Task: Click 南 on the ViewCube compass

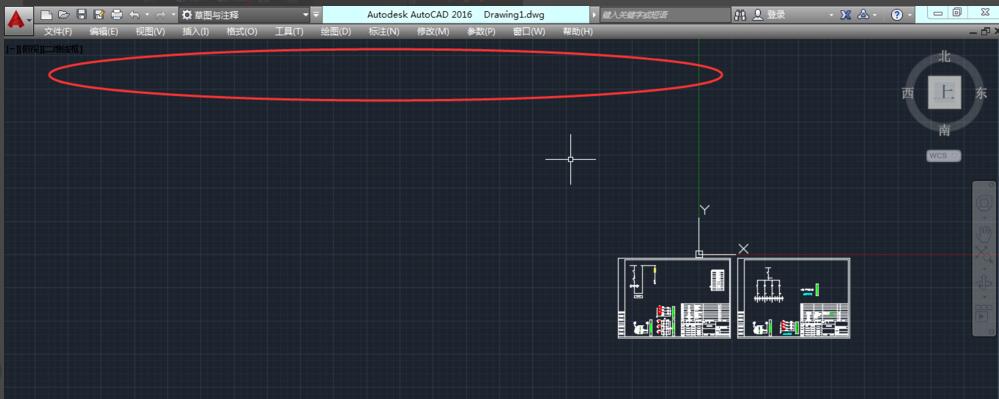Action: point(944,131)
